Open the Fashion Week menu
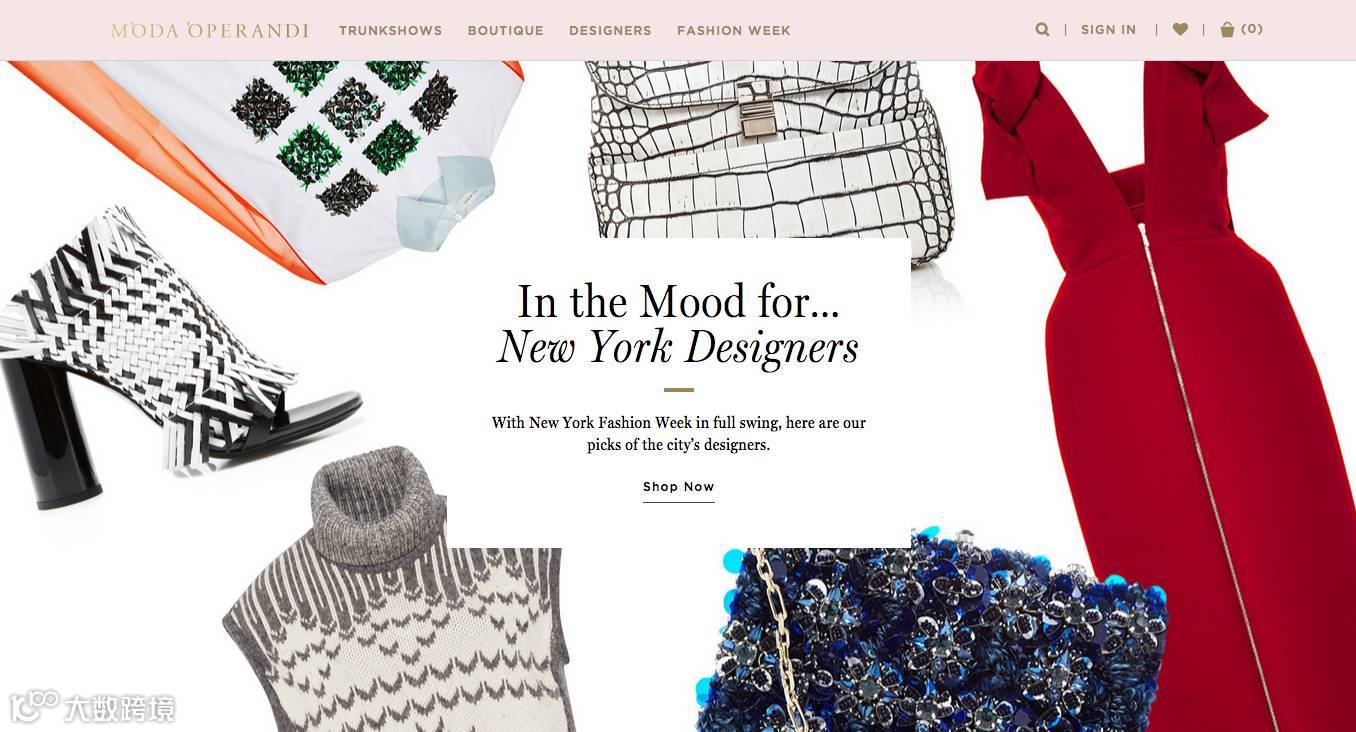This screenshot has width=1356, height=732. pos(734,31)
